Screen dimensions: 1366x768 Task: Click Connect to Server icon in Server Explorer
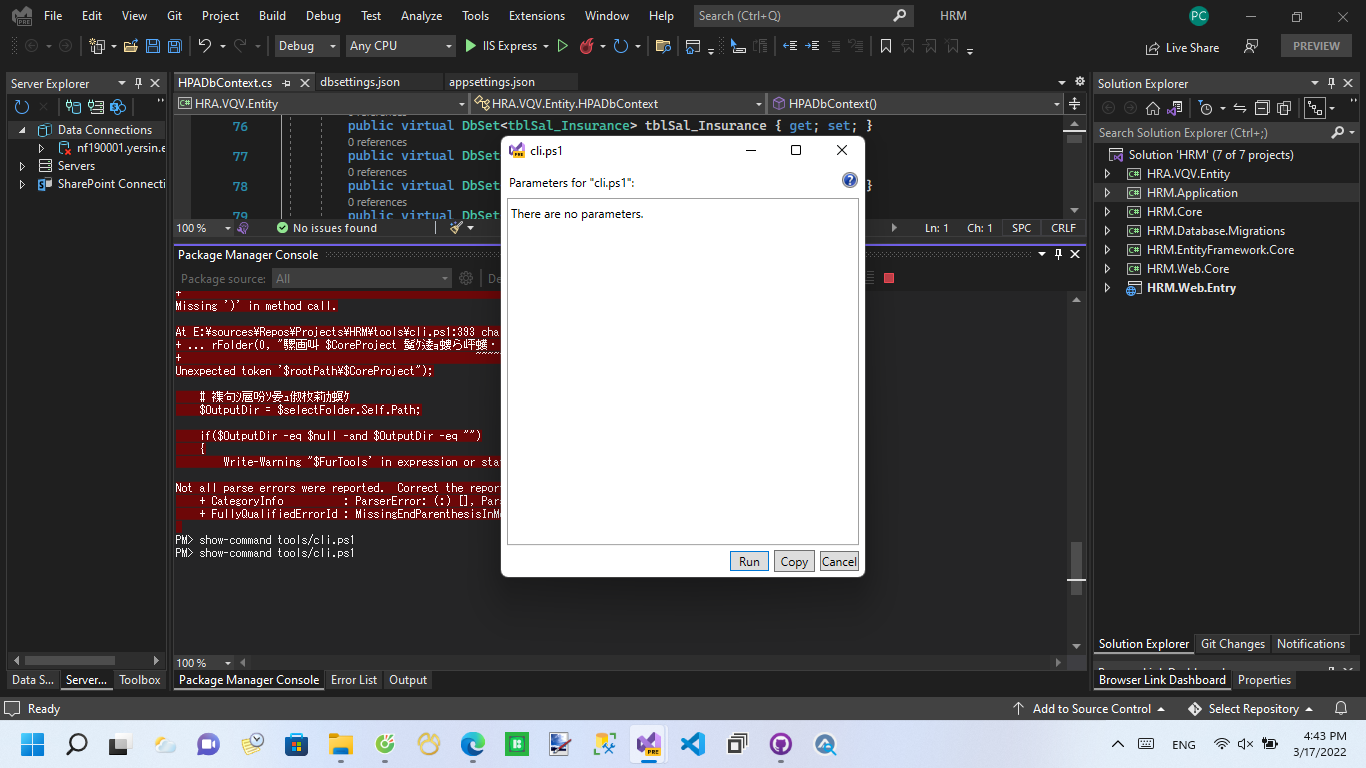[96, 107]
